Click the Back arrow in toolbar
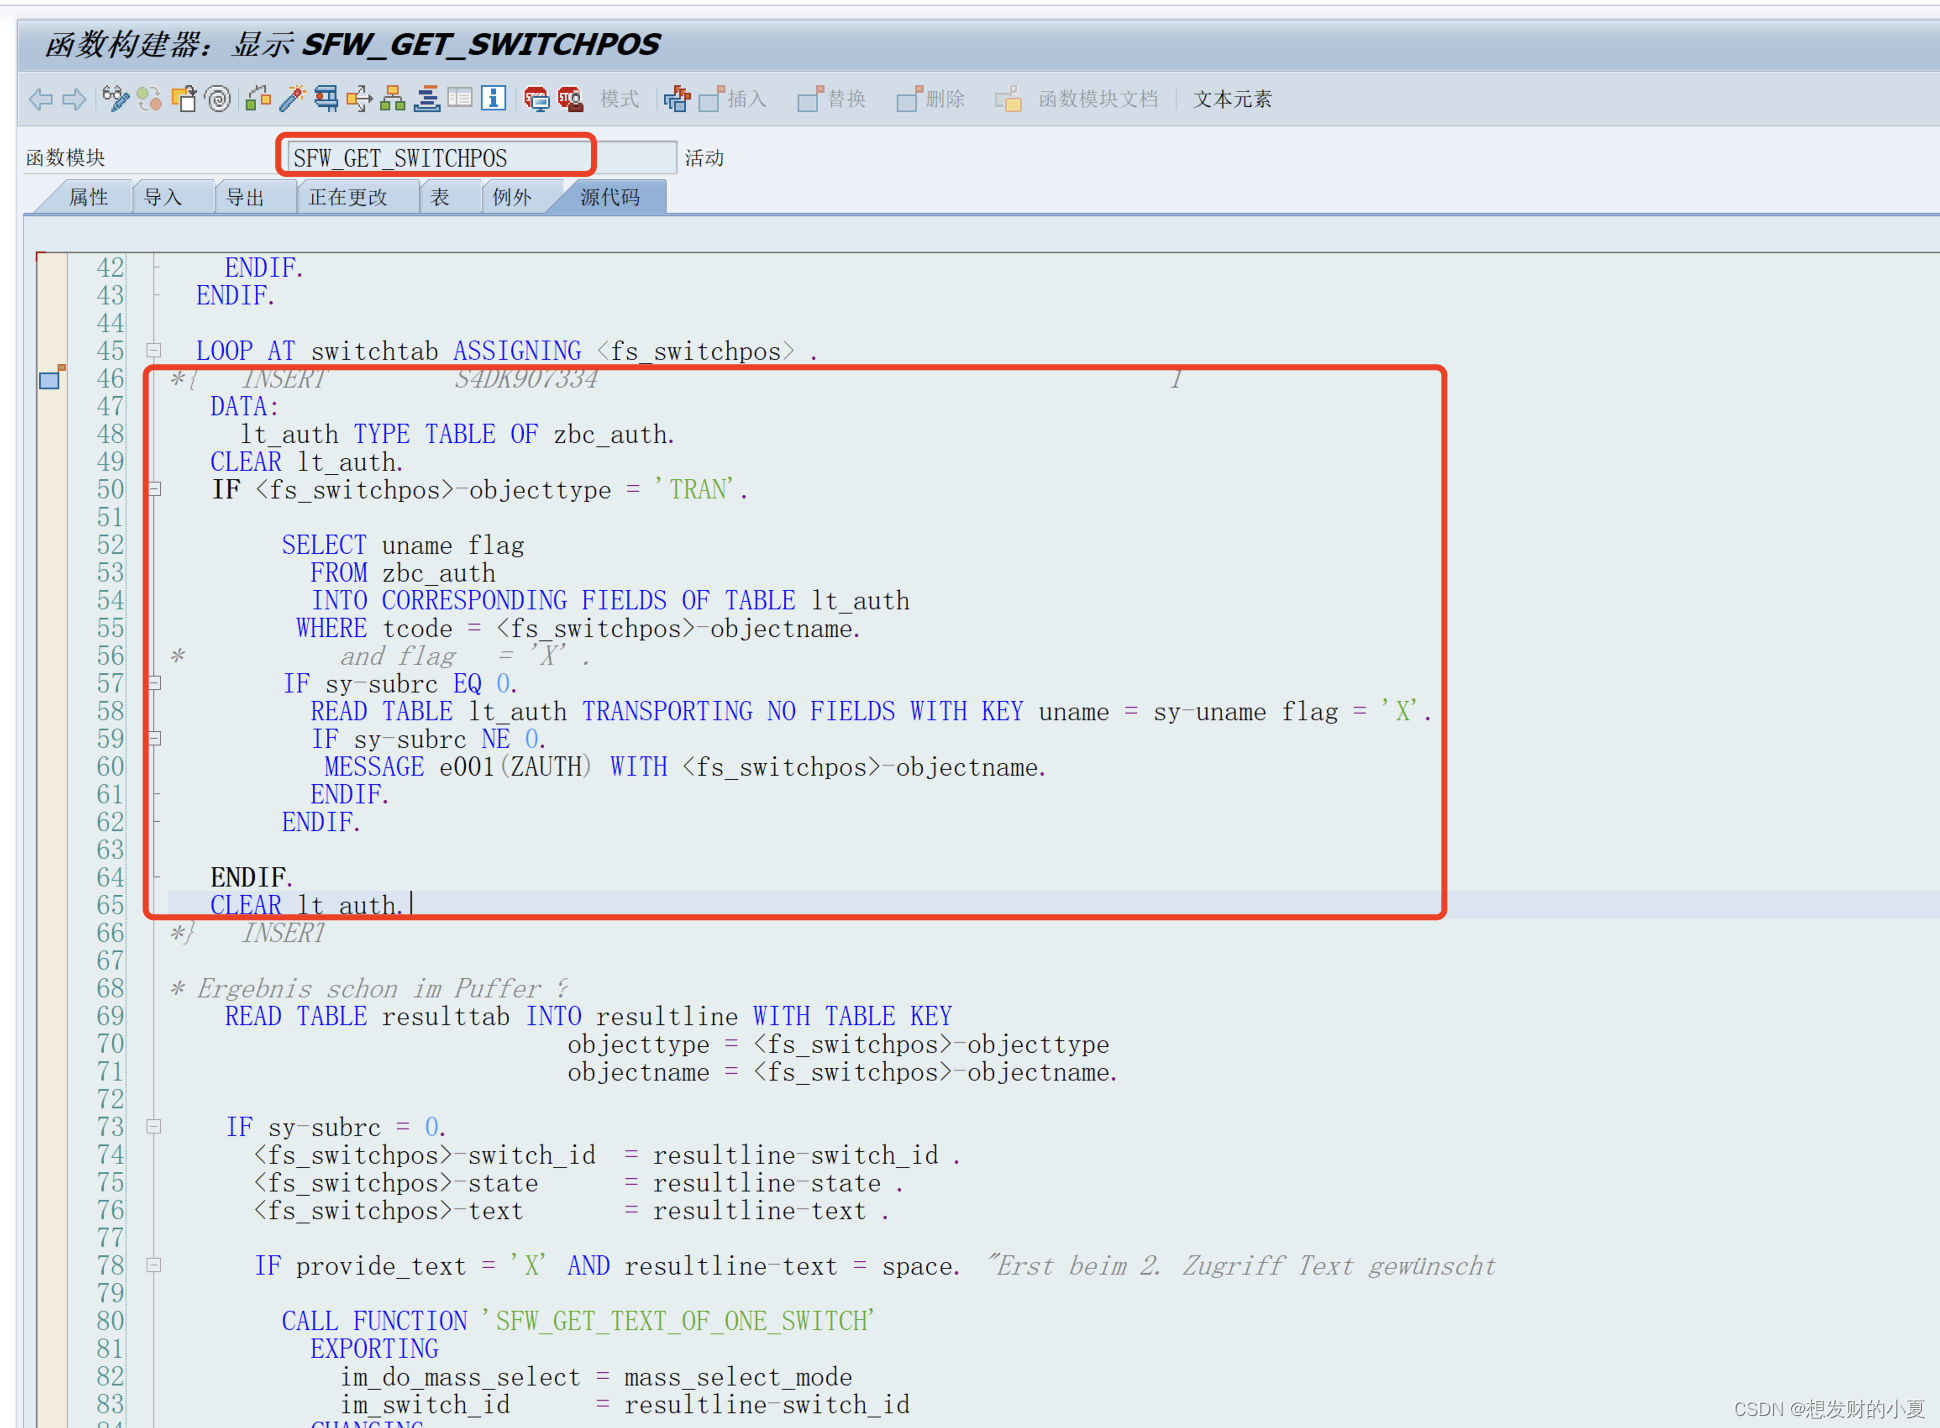This screenshot has width=1940, height=1428. pos(41,99)
